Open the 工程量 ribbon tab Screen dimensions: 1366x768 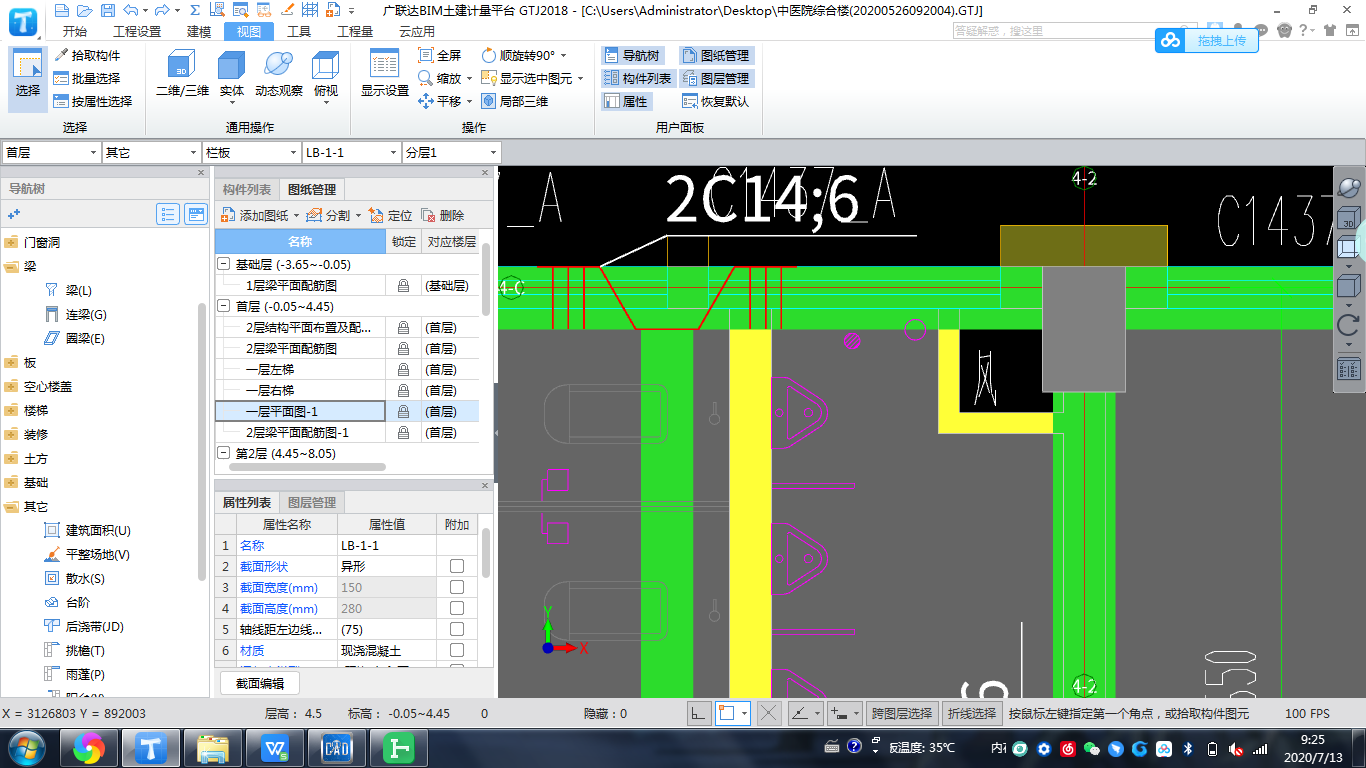coord(355,31)
